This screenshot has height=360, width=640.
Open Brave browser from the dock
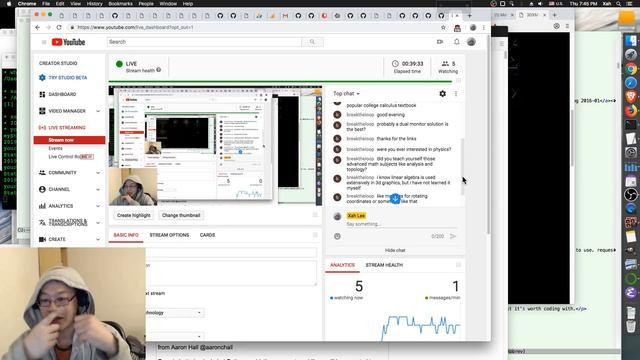(631, 97)
